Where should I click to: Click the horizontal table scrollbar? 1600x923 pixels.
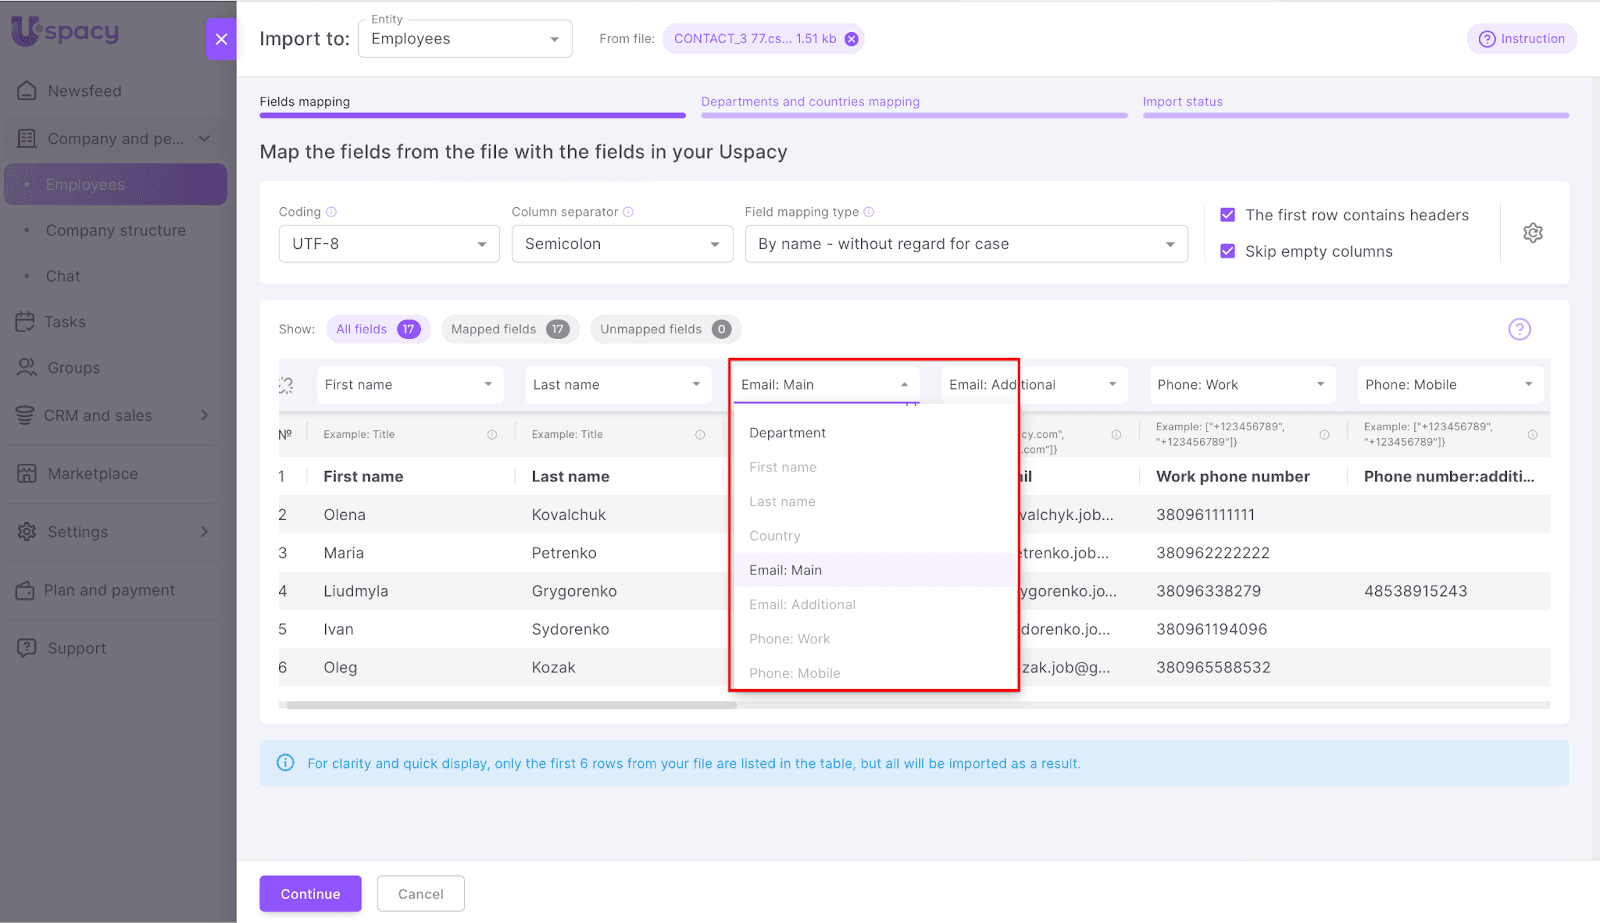(511, 705)
